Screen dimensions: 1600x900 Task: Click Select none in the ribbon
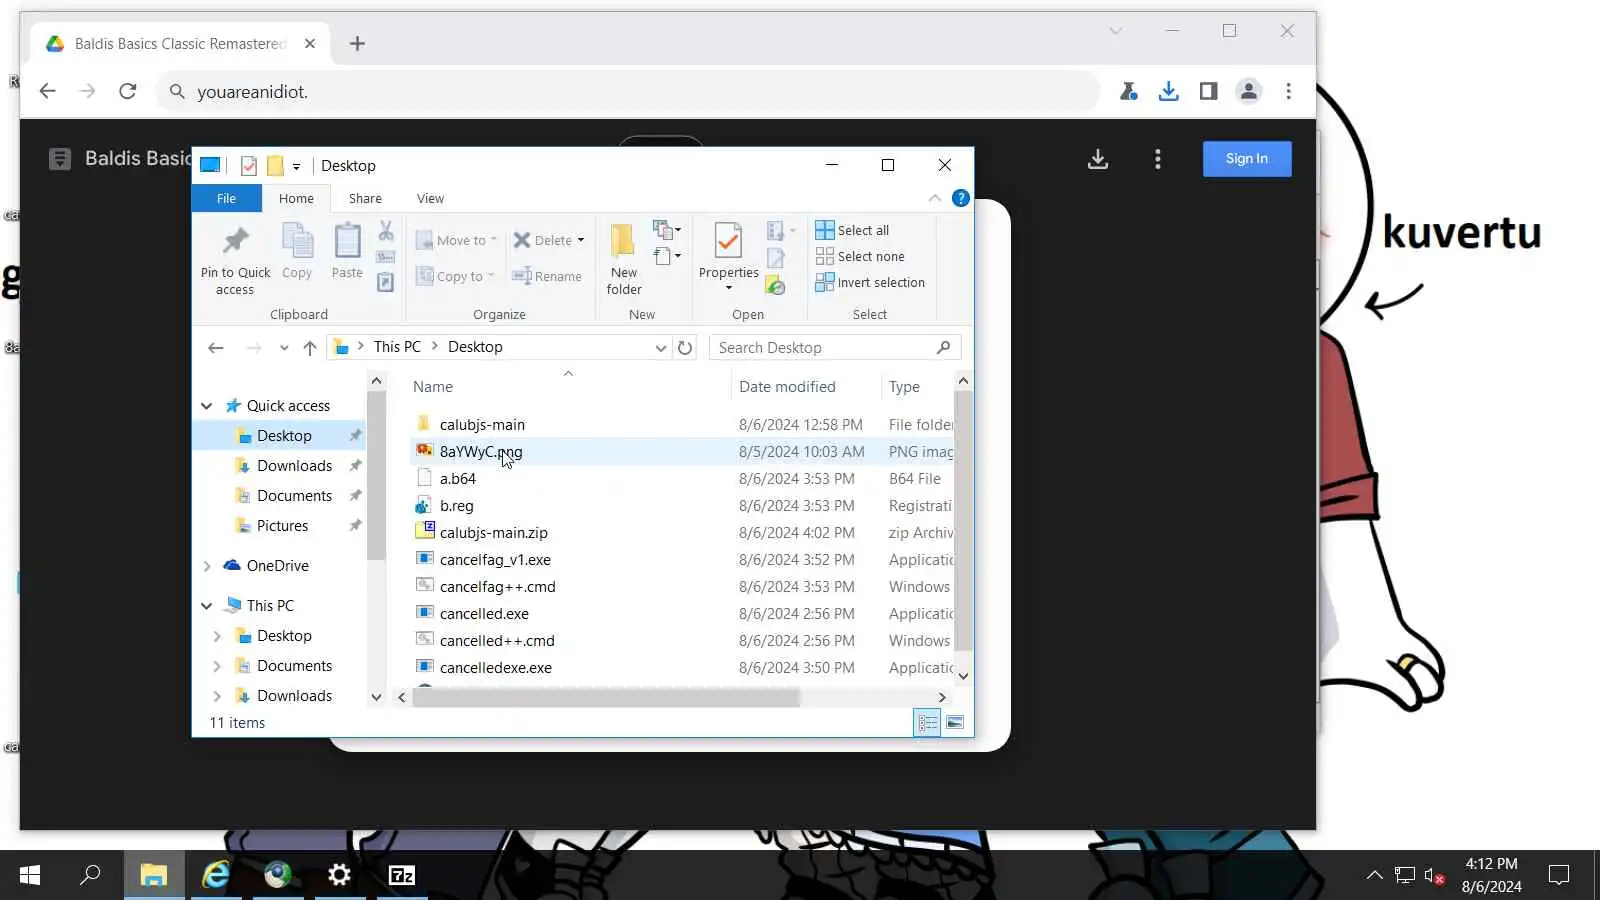(860, 256)
